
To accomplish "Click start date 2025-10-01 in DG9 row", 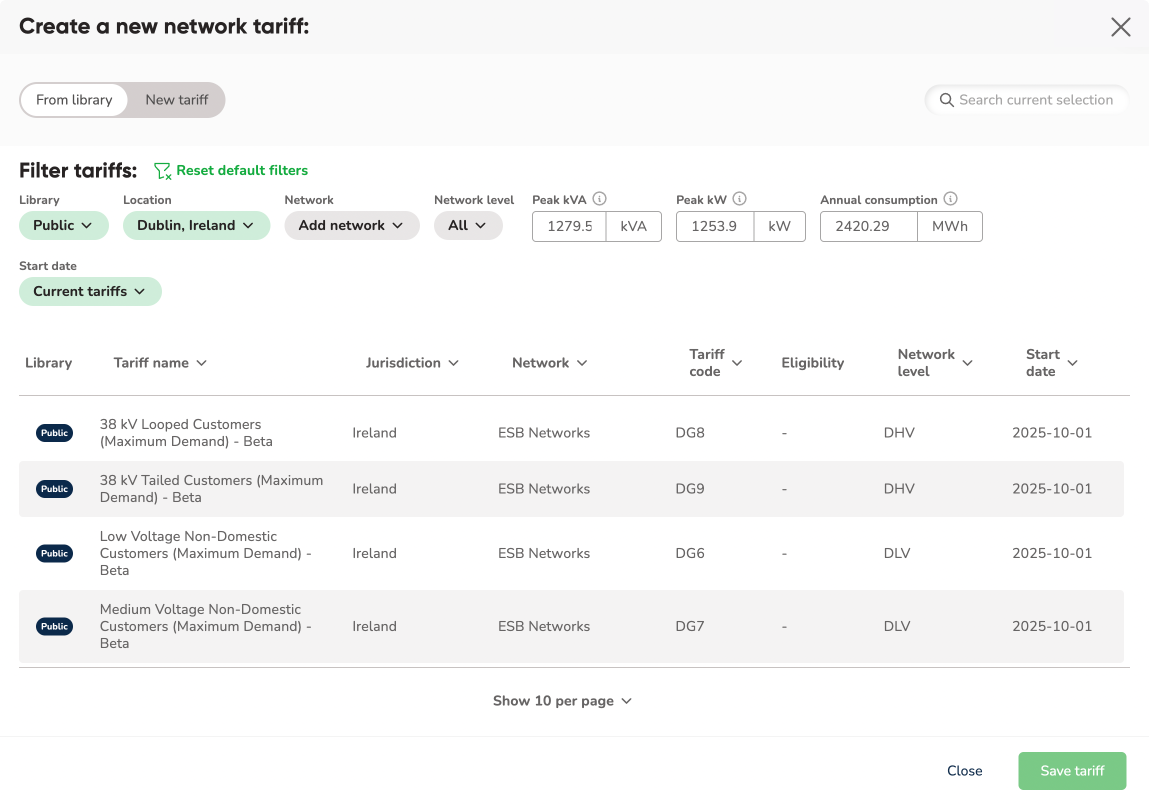I will pyautogui.click(x=1052, y=489).
